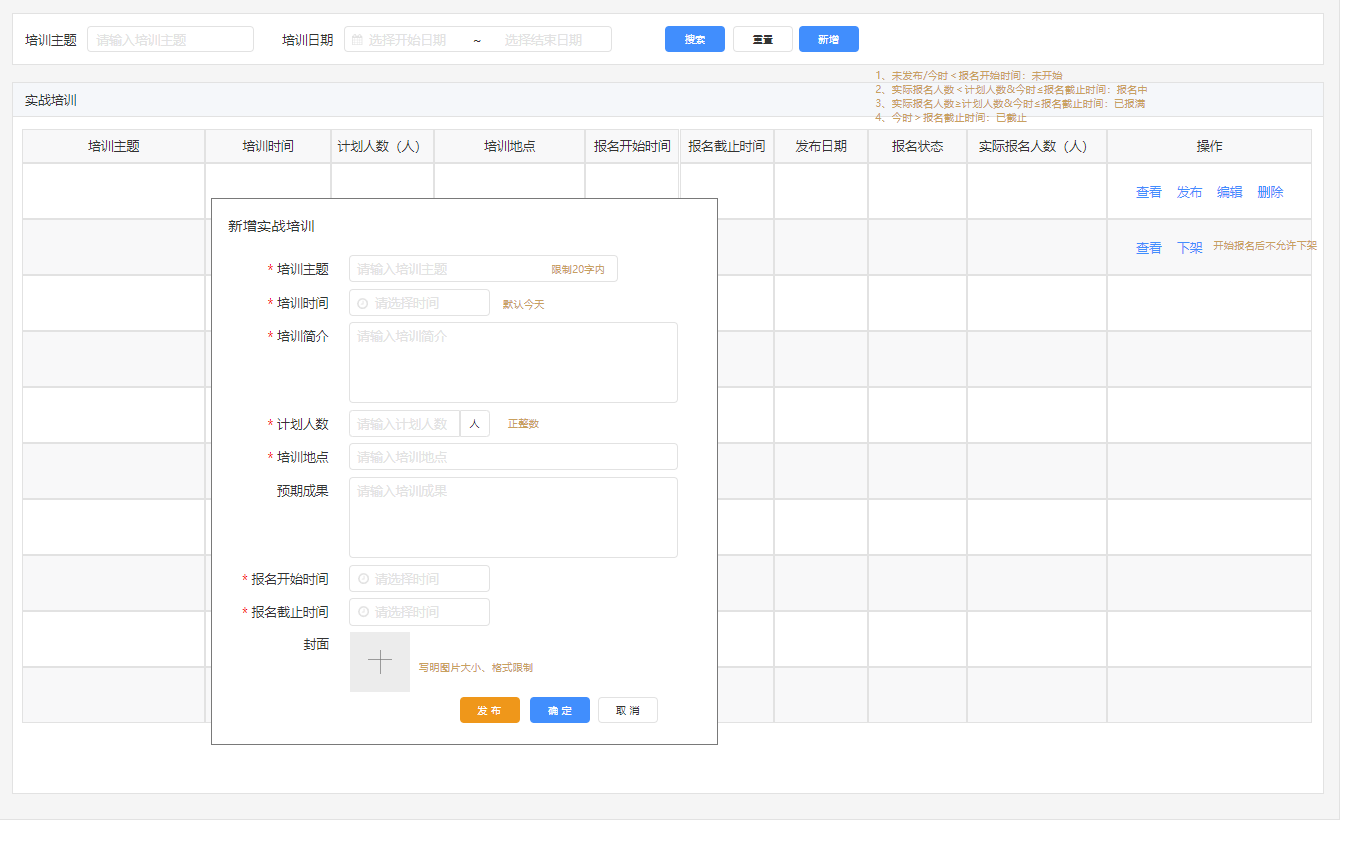Viewport: 1362px width, 847px height.
Task: Click the 报名状态 column header
Action: [918, 146]
